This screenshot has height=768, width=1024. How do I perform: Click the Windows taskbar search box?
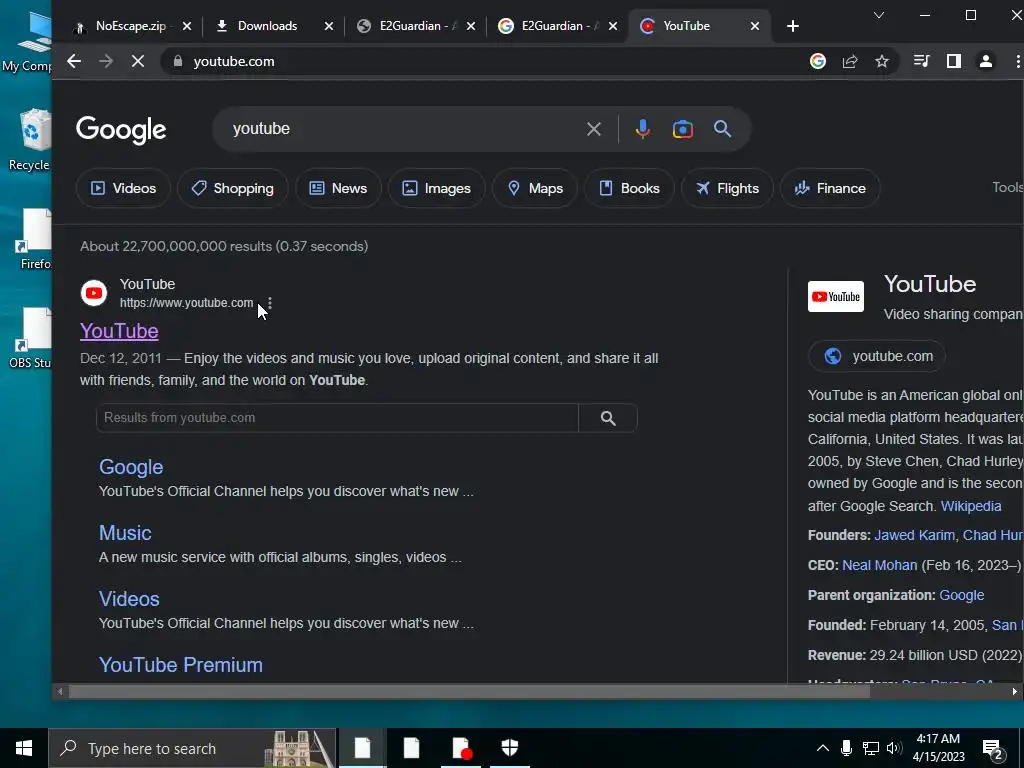pyautogui.click(x=192, y=748)
